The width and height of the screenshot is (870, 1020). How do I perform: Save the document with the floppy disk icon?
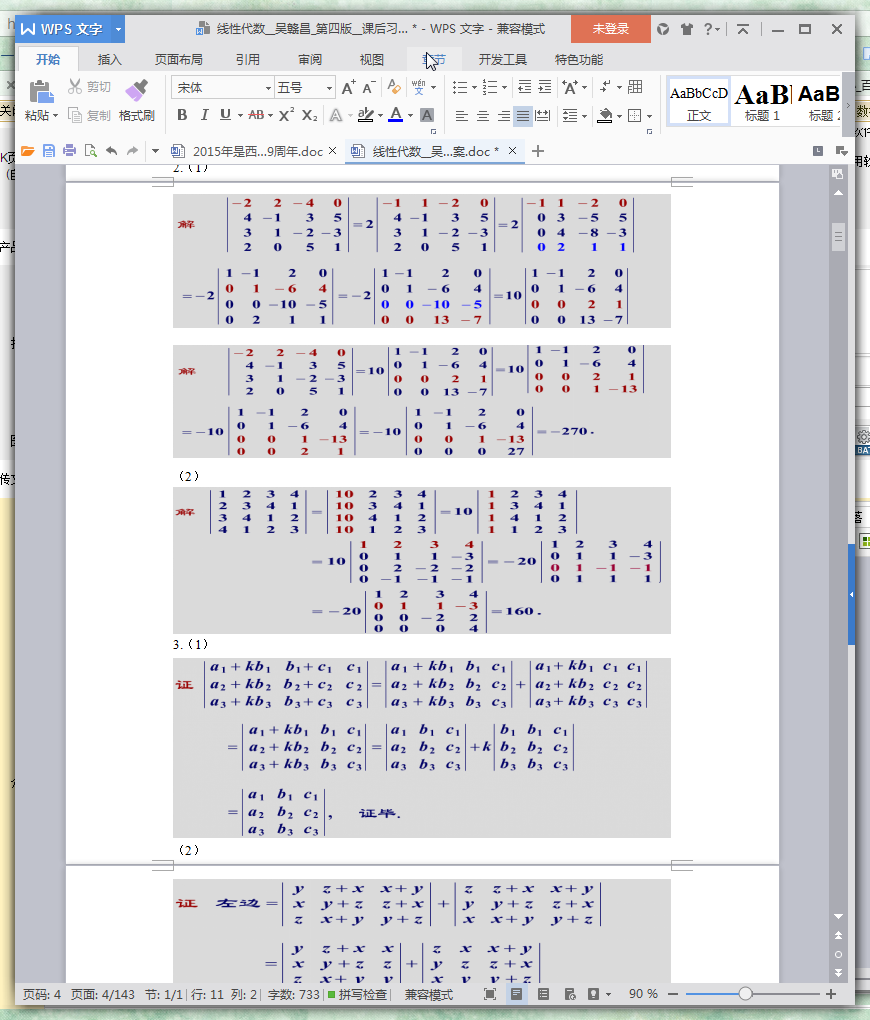[49, 151]
